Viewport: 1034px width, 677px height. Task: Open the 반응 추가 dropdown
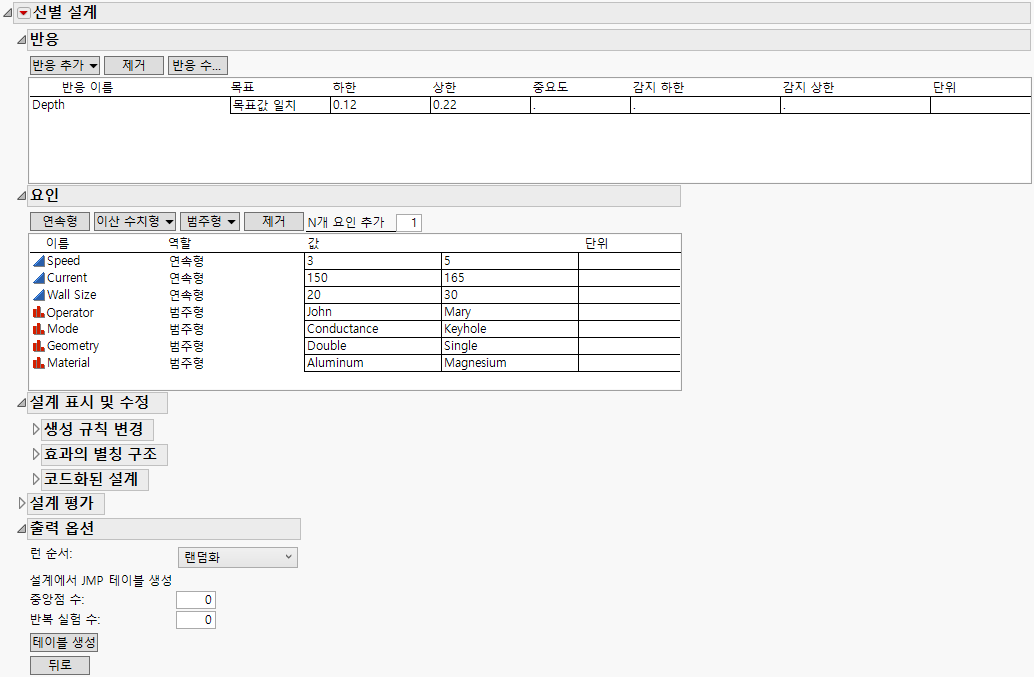click(60, 64)
